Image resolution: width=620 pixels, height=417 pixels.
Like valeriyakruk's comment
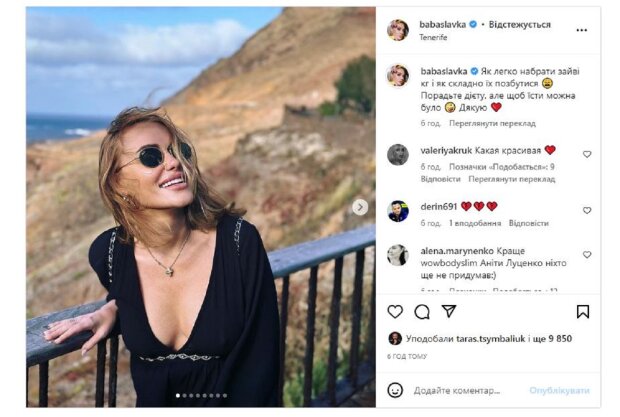[x=587, y=154]
